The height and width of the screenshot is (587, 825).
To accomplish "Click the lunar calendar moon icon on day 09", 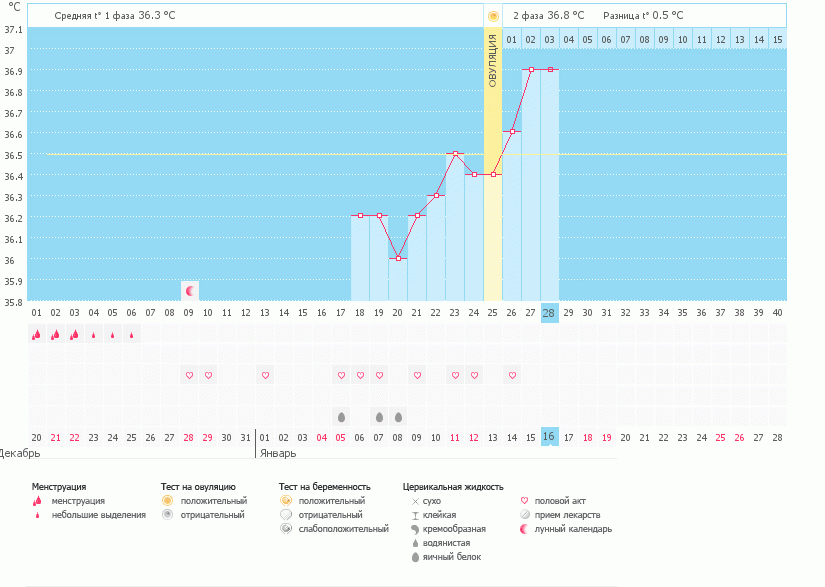I will pos(190,290).
